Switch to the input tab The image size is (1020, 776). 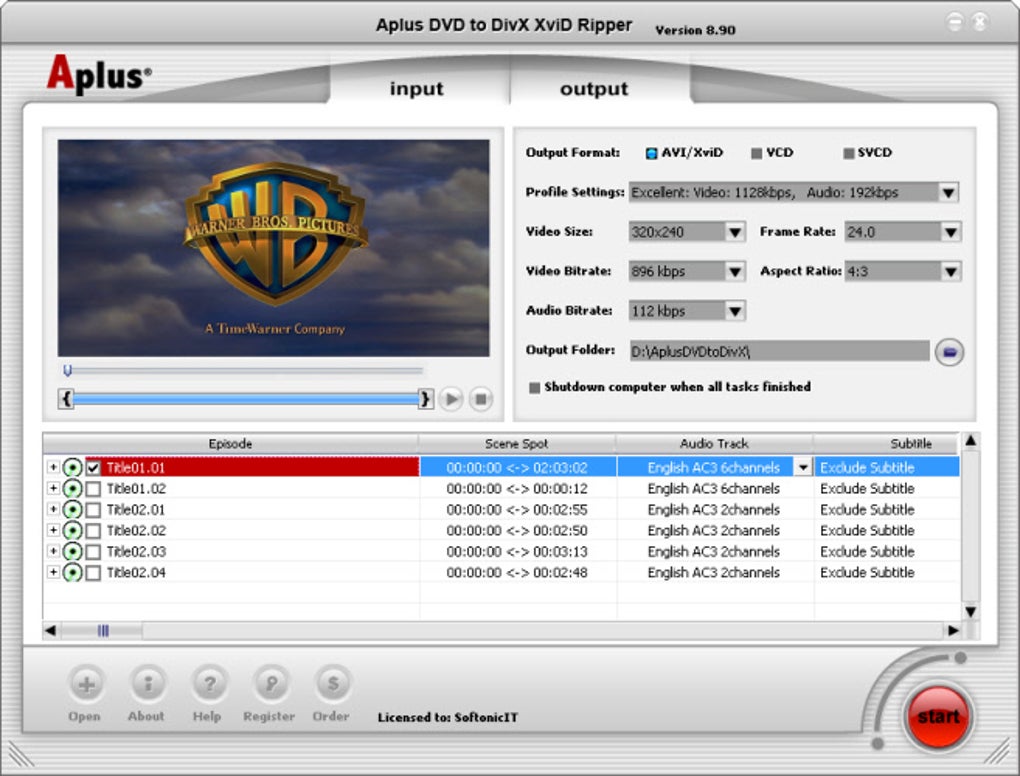pyautogui.click(x=417, y=88)
